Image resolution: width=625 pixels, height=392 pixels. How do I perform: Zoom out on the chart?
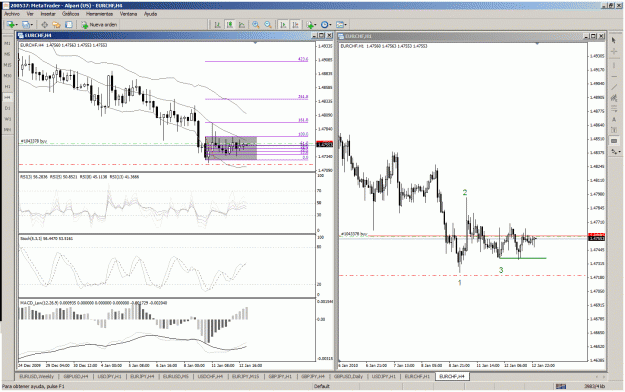pyautogui.click(x=268, y=25)
